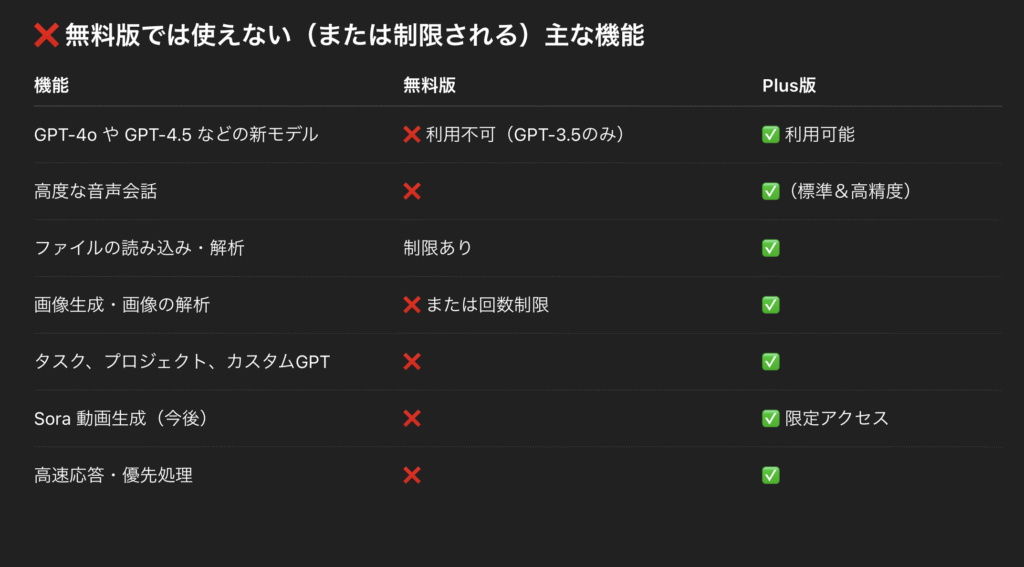Click red cross beside または回数制限
Image resolution: width=1024 pixels, height=567 pixels.
pyautogui.click(x=412, y=304)
